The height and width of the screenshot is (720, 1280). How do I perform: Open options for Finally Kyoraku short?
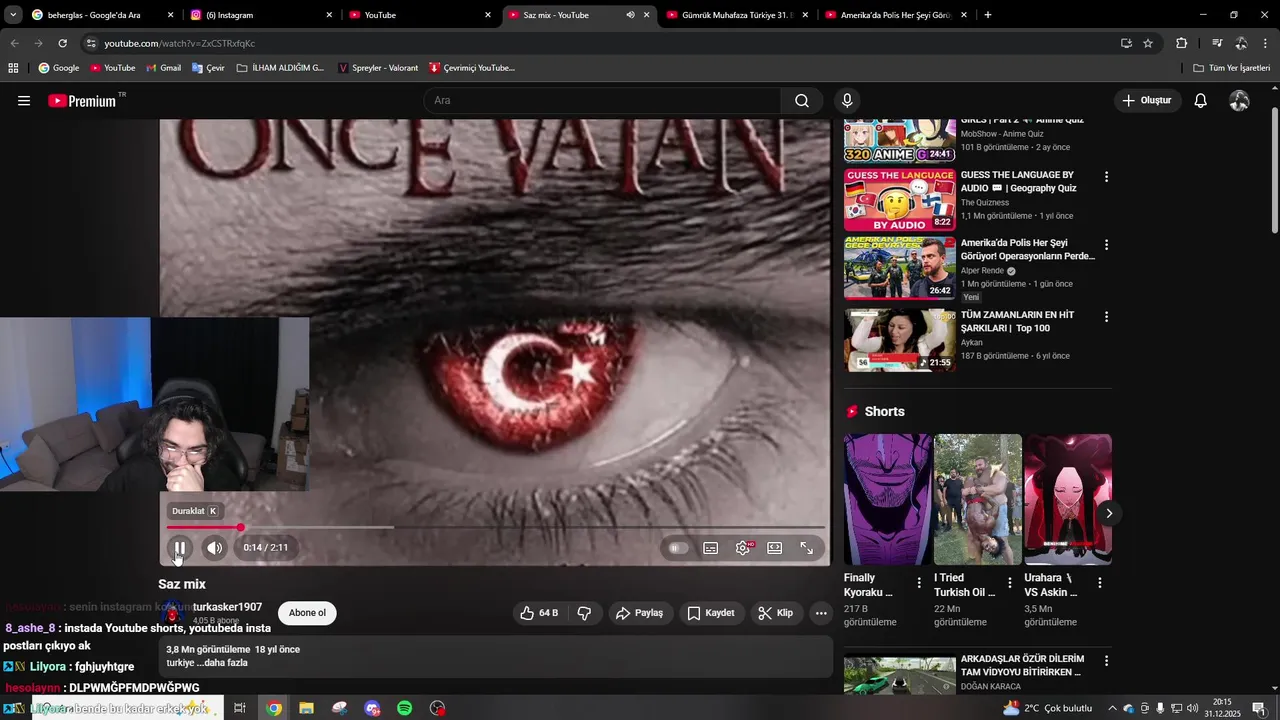(919, 582)
